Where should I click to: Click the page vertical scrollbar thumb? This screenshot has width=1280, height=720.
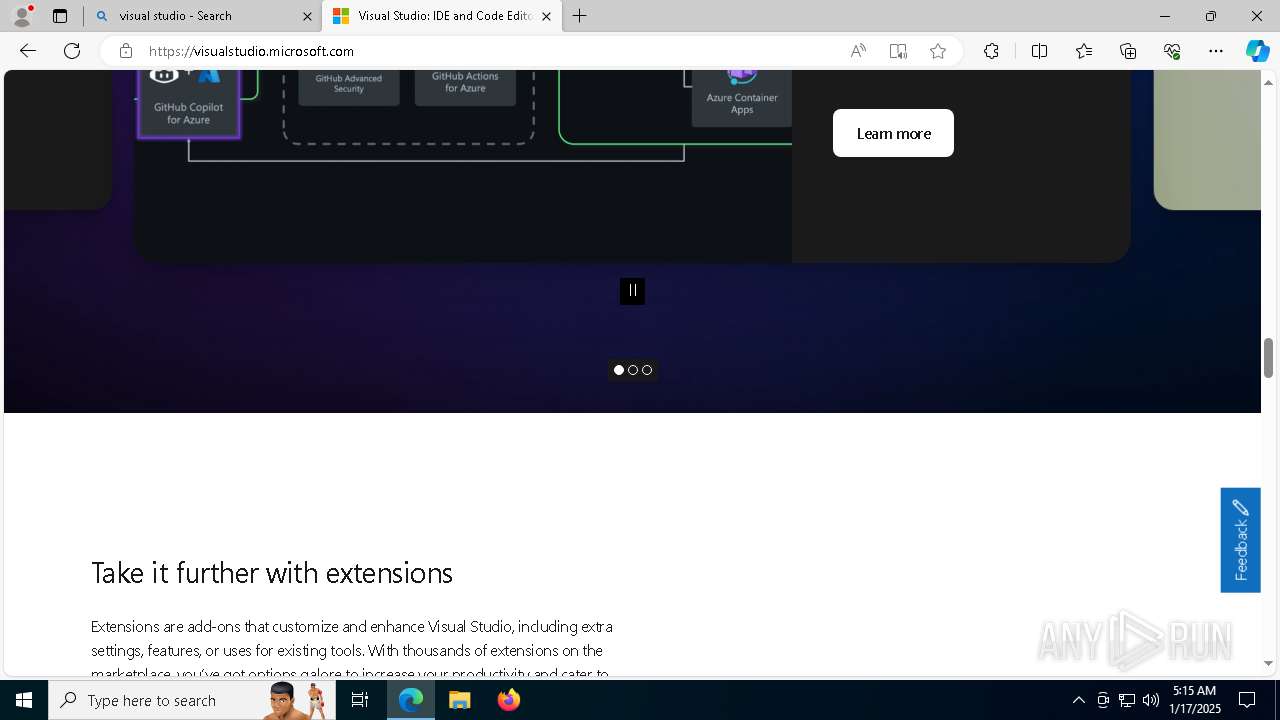pos(1269,358)
